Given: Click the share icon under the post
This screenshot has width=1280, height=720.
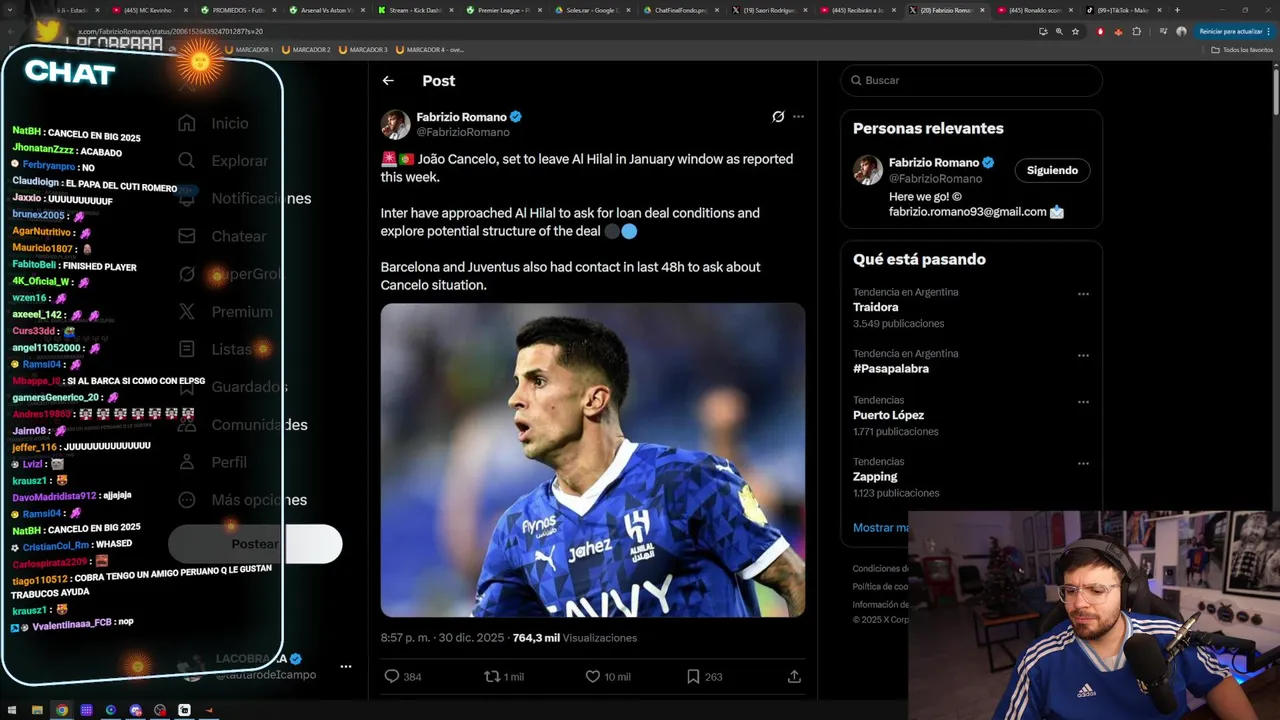Looking at the screenshot, I should 794,677.
